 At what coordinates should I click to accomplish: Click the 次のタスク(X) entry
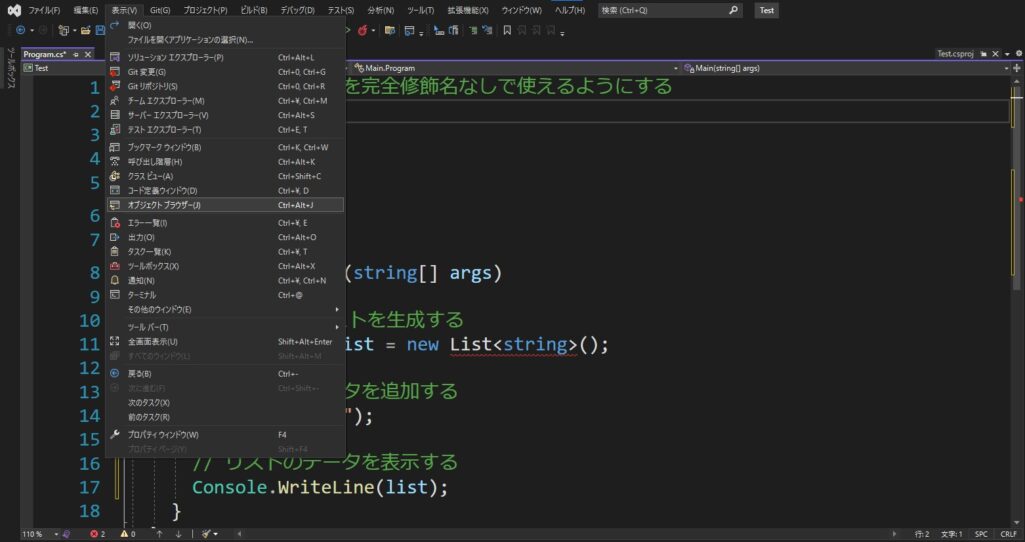[x=225, y=403]
